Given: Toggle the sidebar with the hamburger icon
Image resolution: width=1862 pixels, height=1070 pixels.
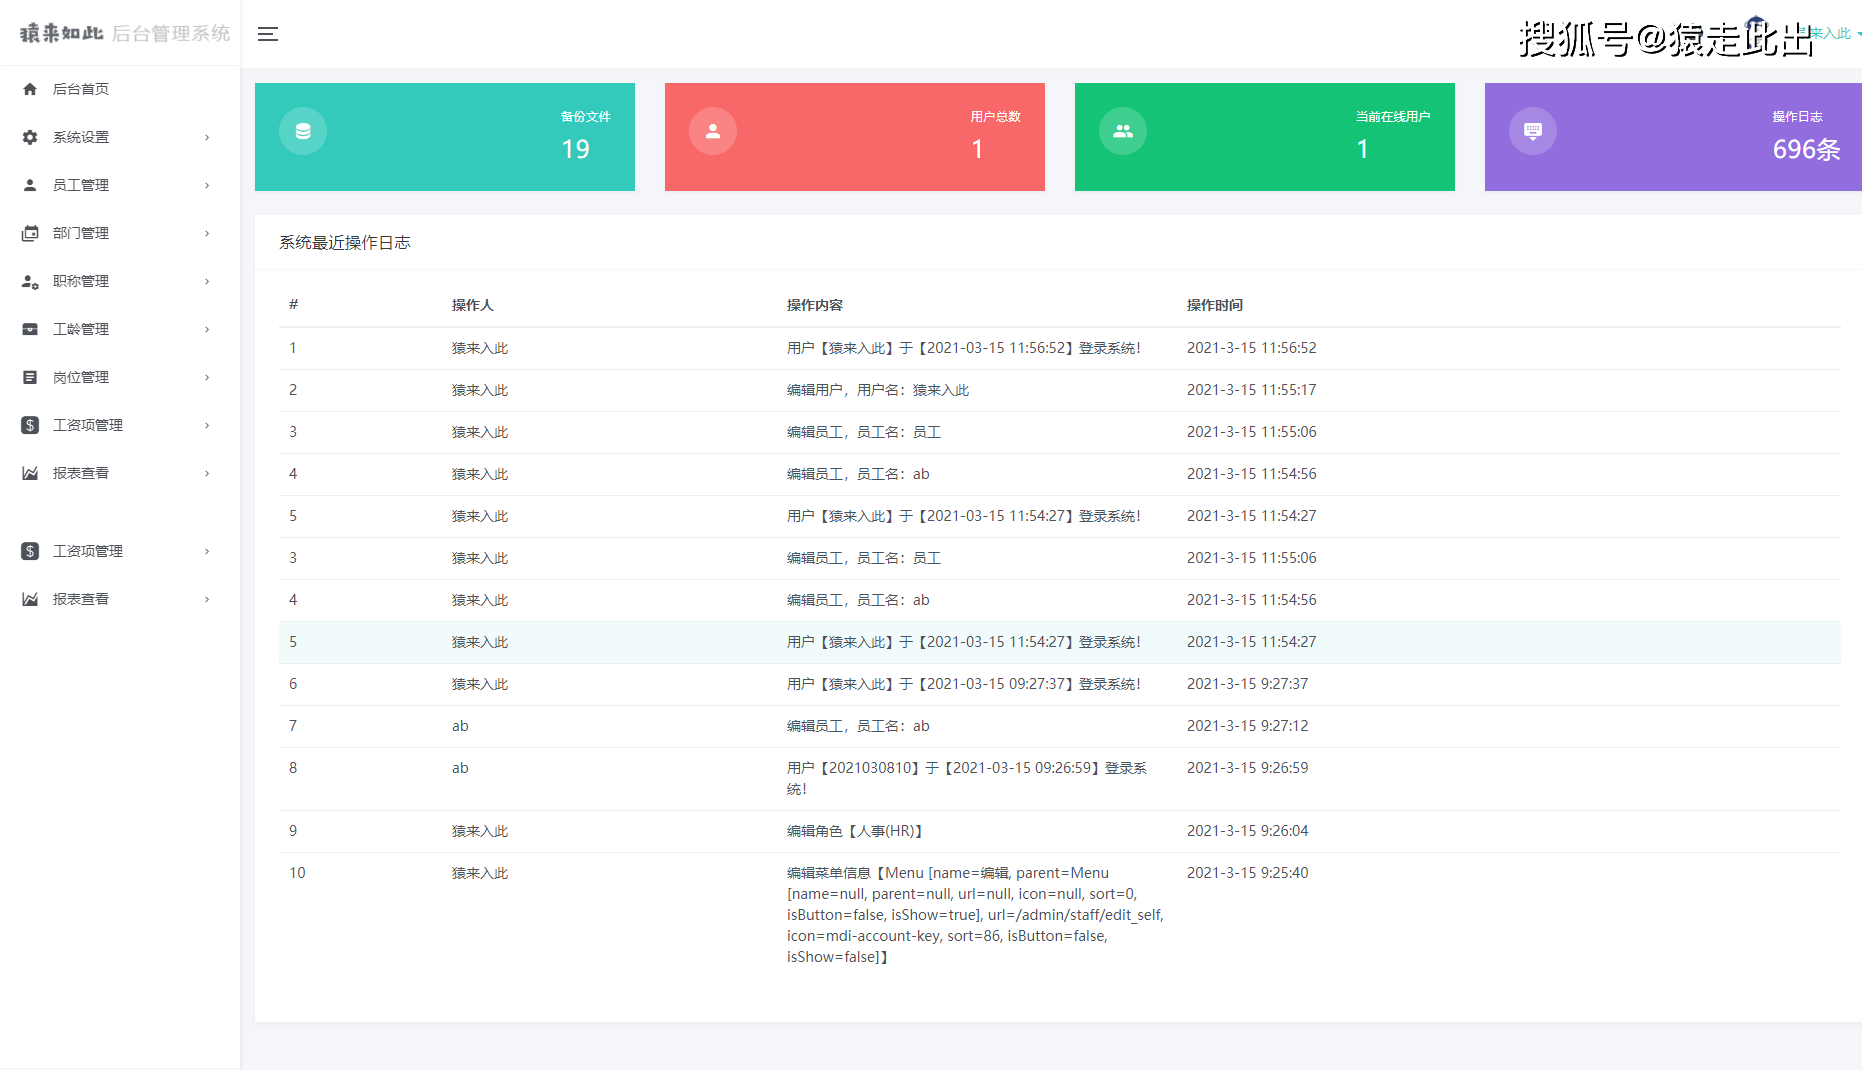Looking at the screenshot, I should [x=267, y=34].
